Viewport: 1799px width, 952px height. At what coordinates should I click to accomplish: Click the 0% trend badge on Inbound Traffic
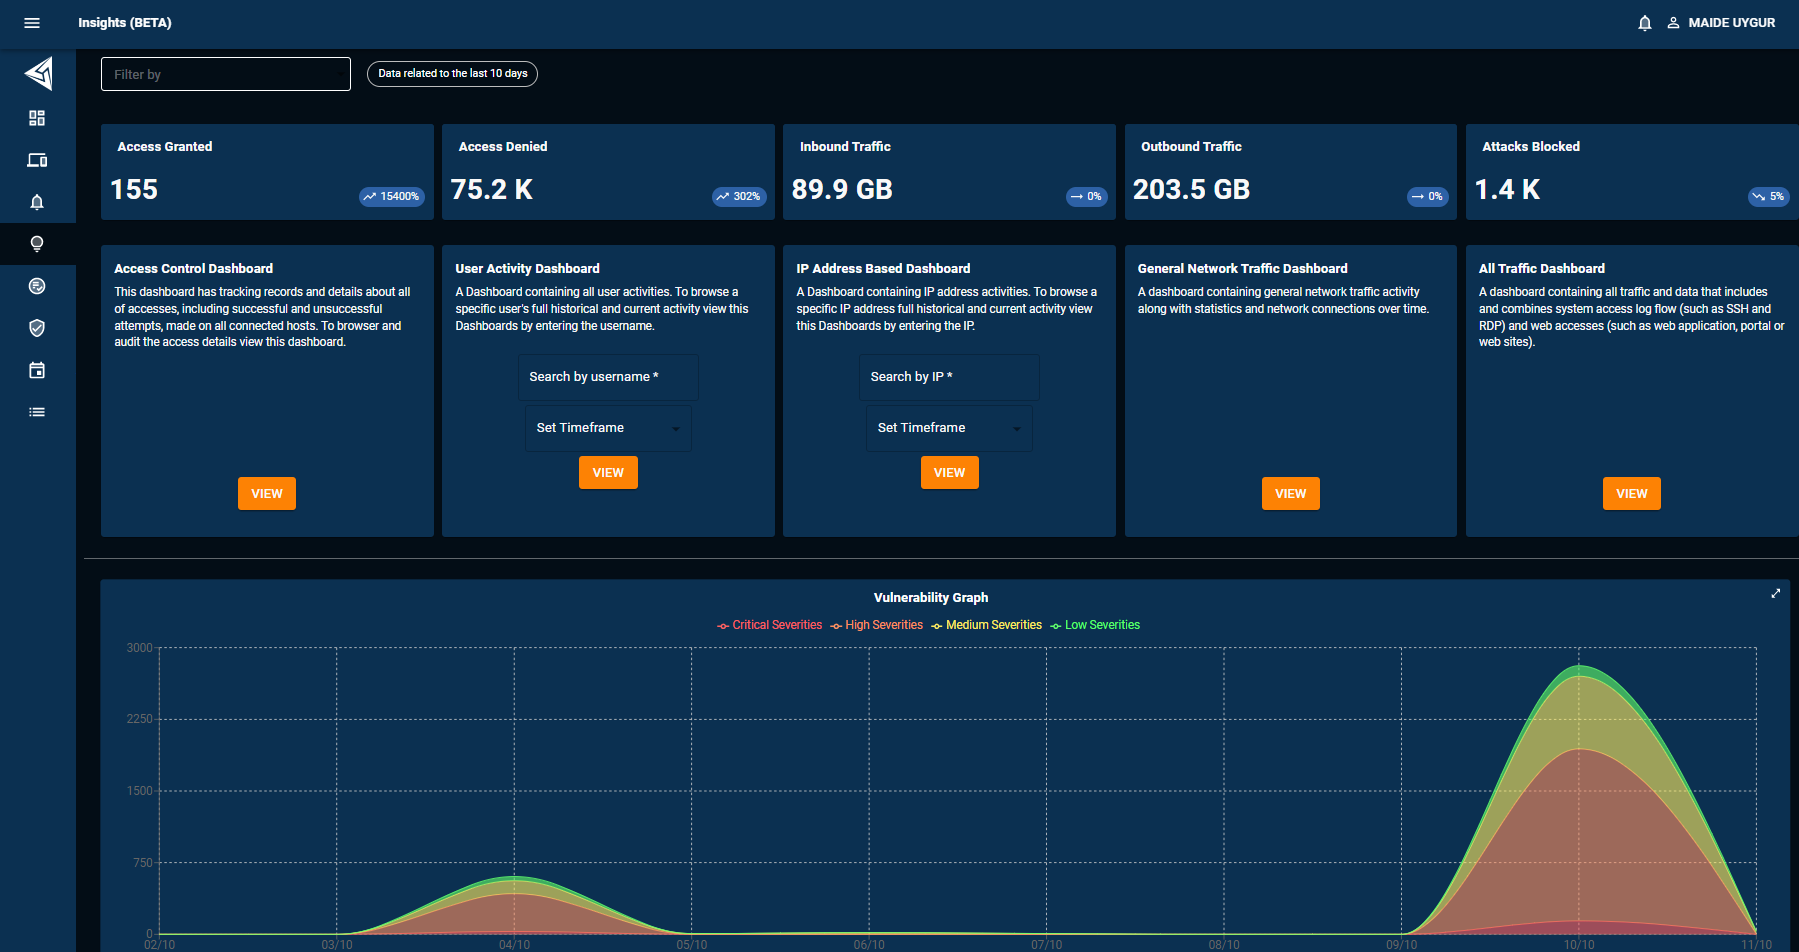coord(1086,196)
